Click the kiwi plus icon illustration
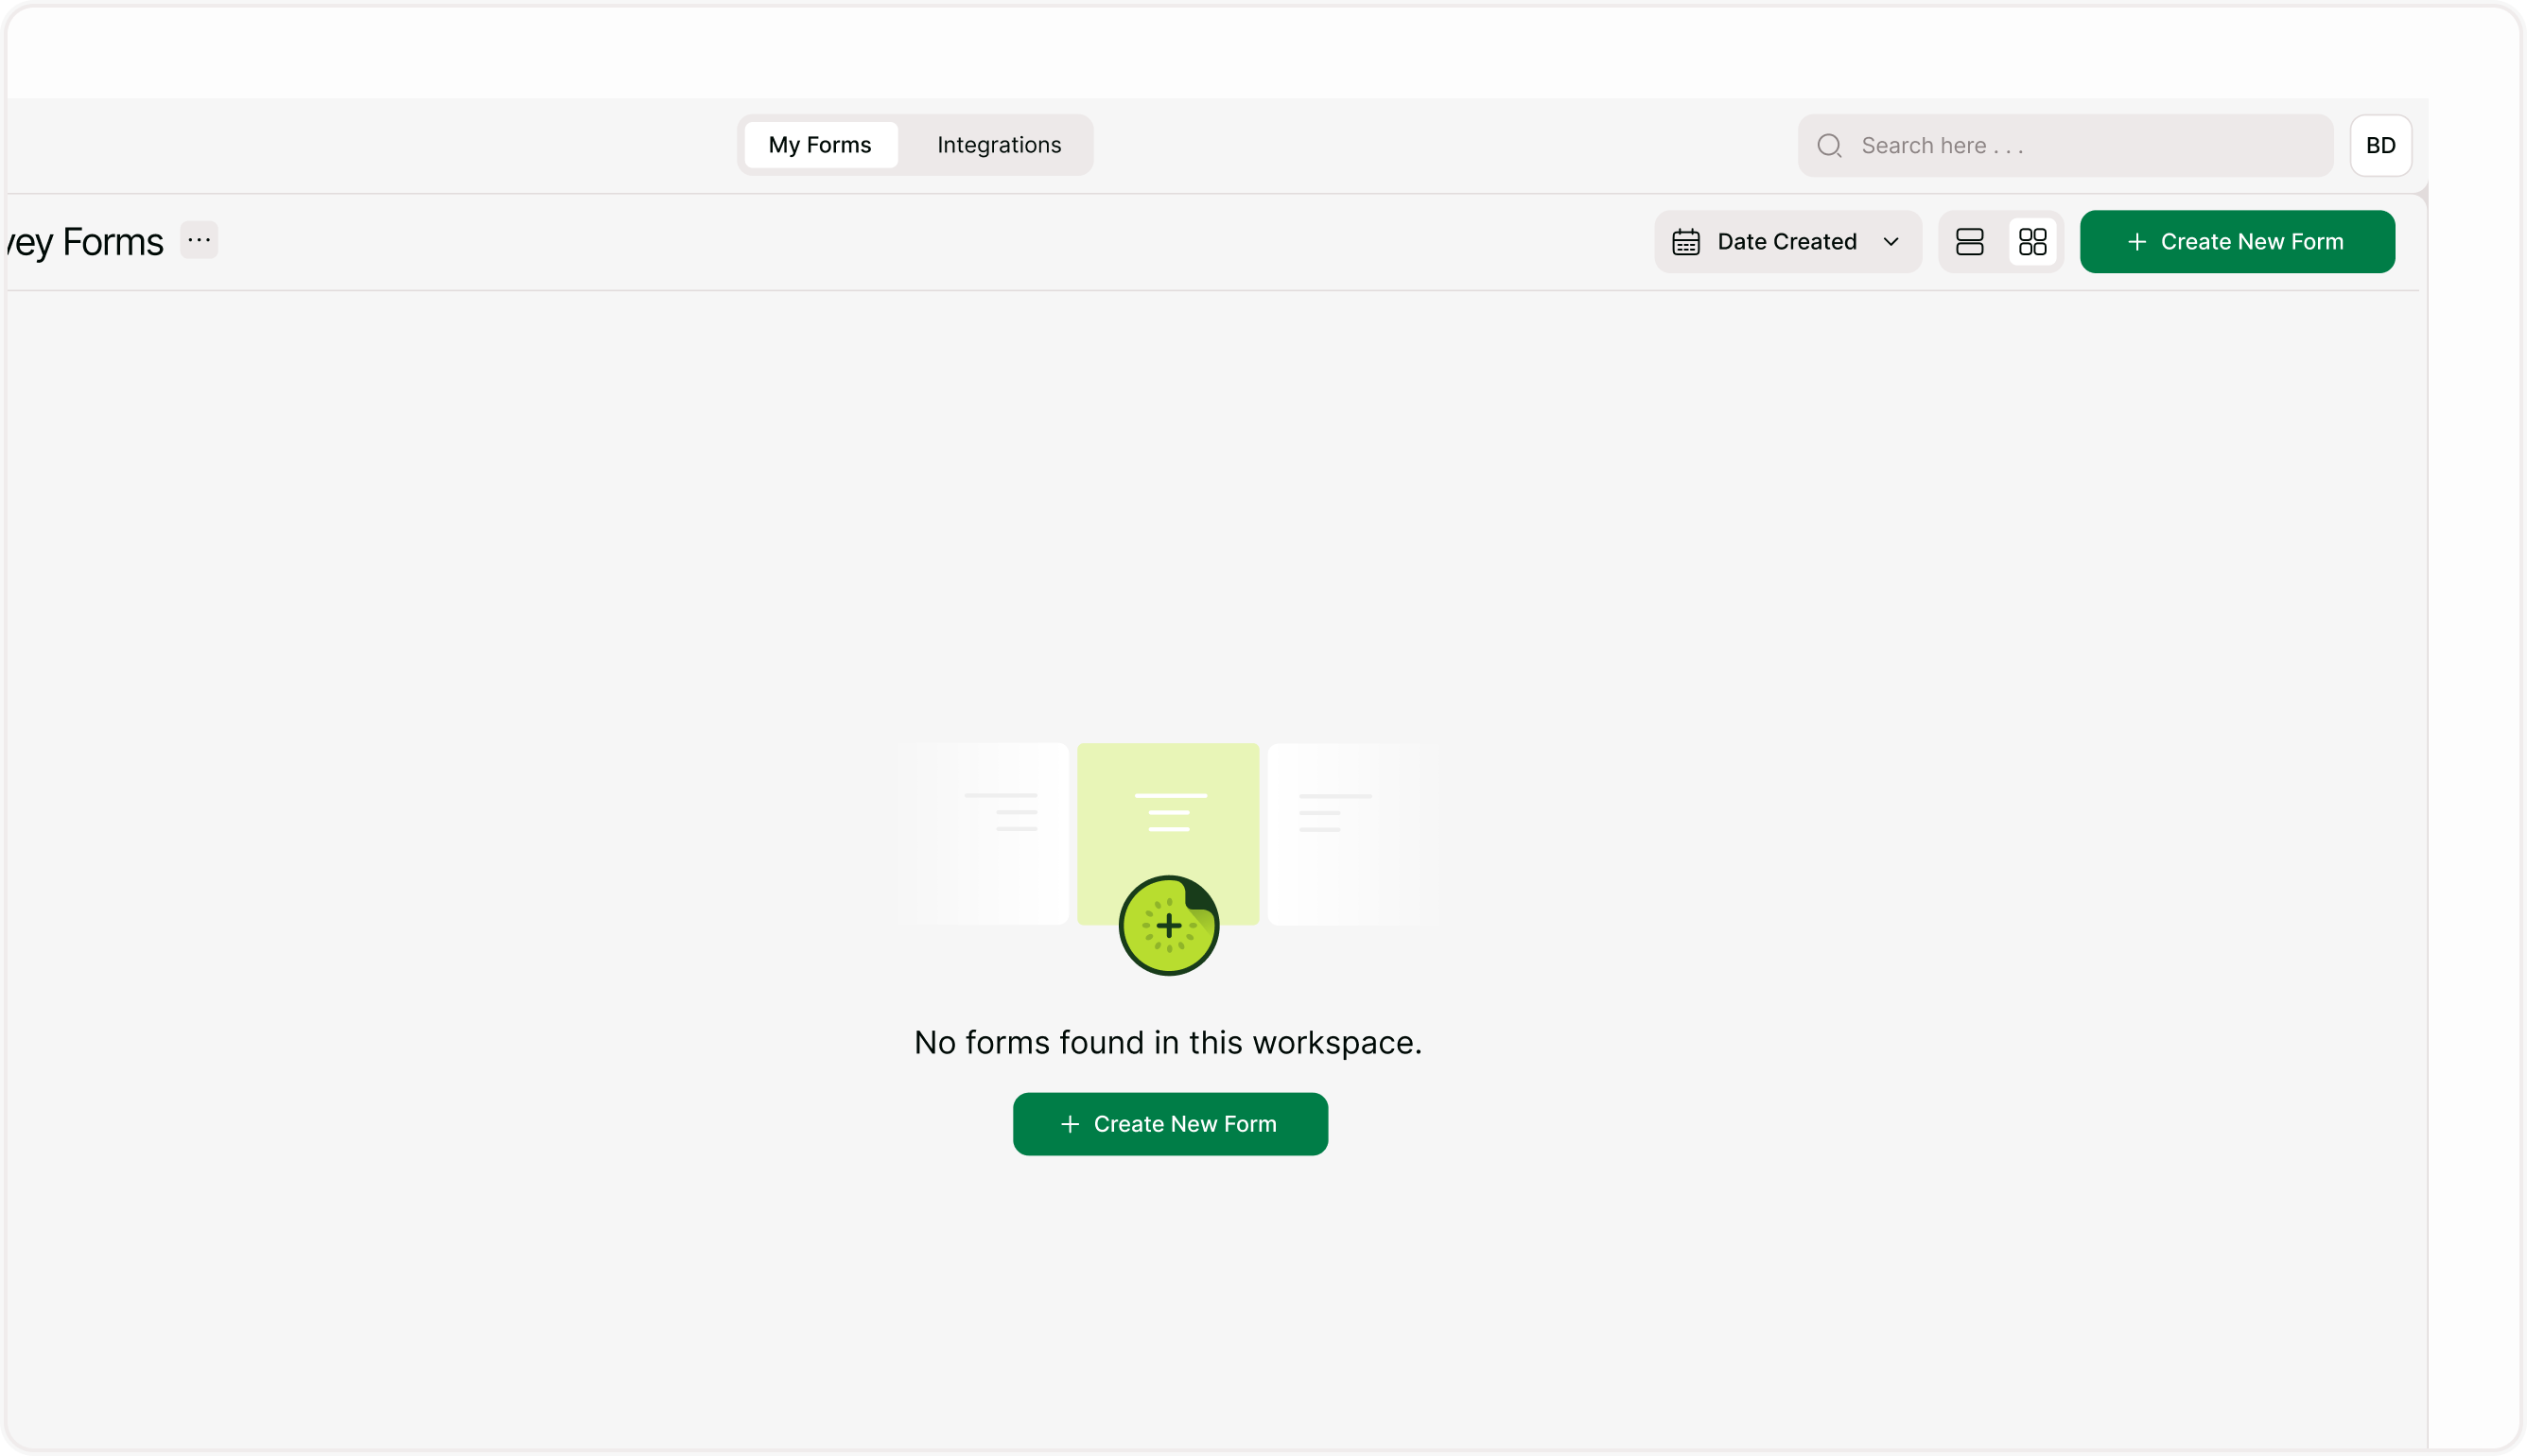 1168,925
